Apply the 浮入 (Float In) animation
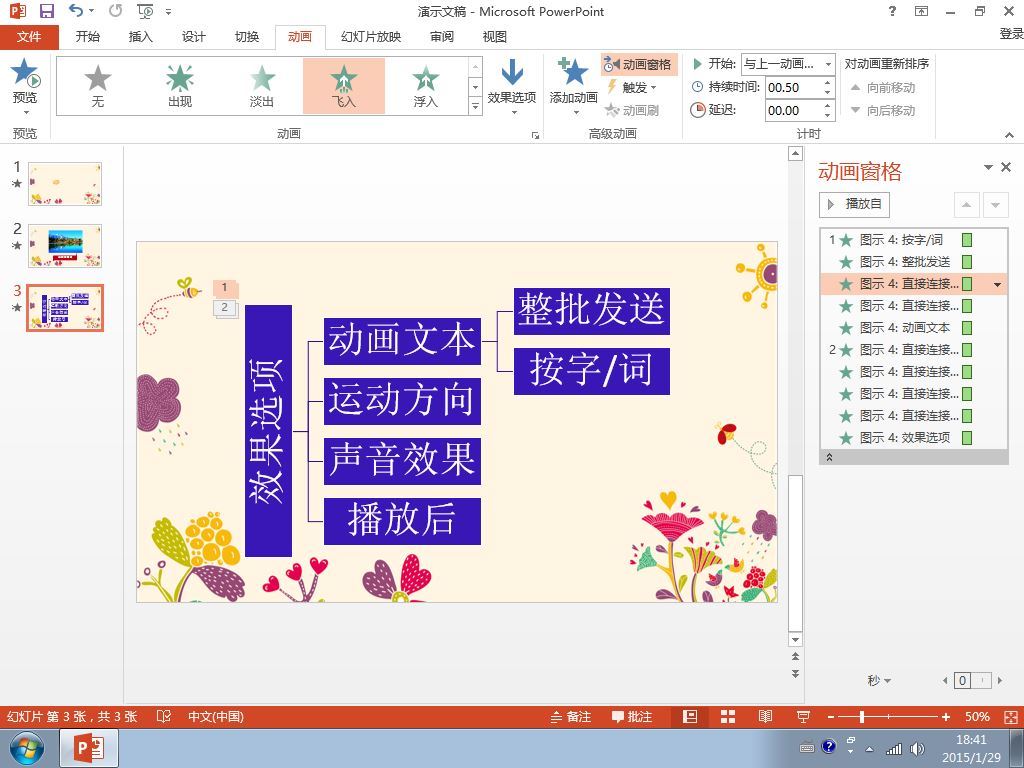The image size is (1024, 768). (425, 86)
